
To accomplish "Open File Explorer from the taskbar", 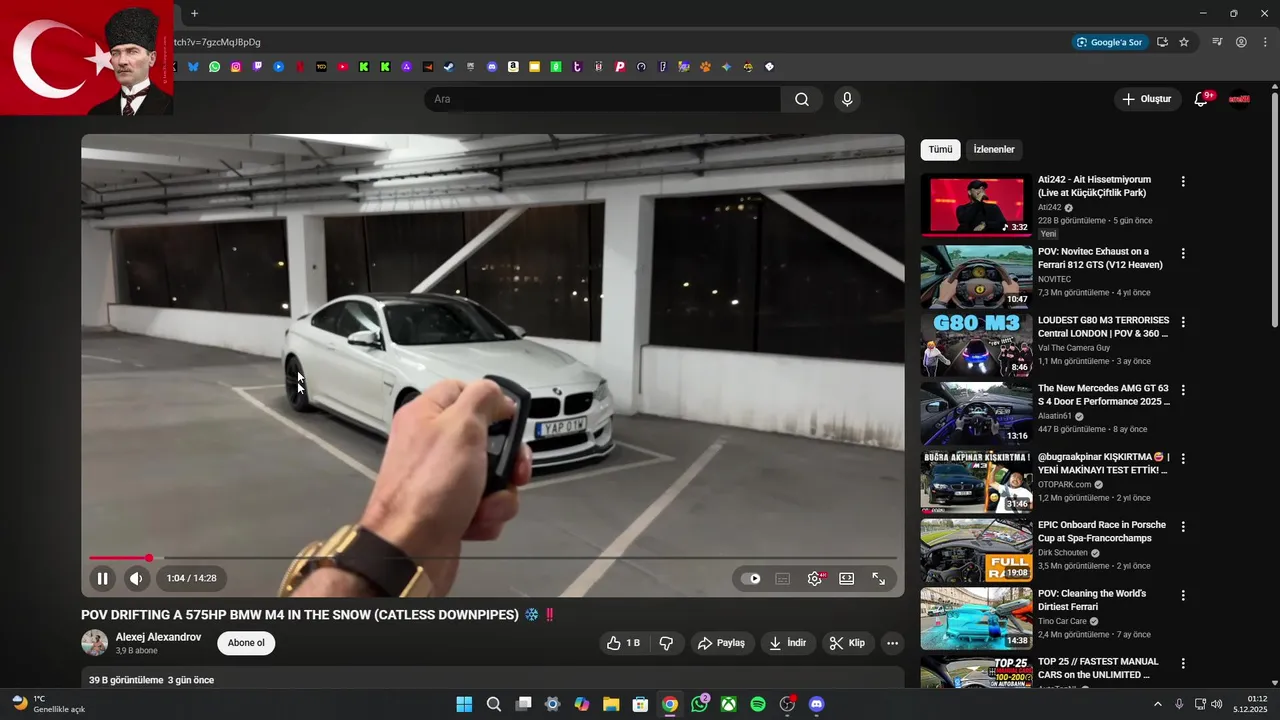I will [x=611, y=704].
